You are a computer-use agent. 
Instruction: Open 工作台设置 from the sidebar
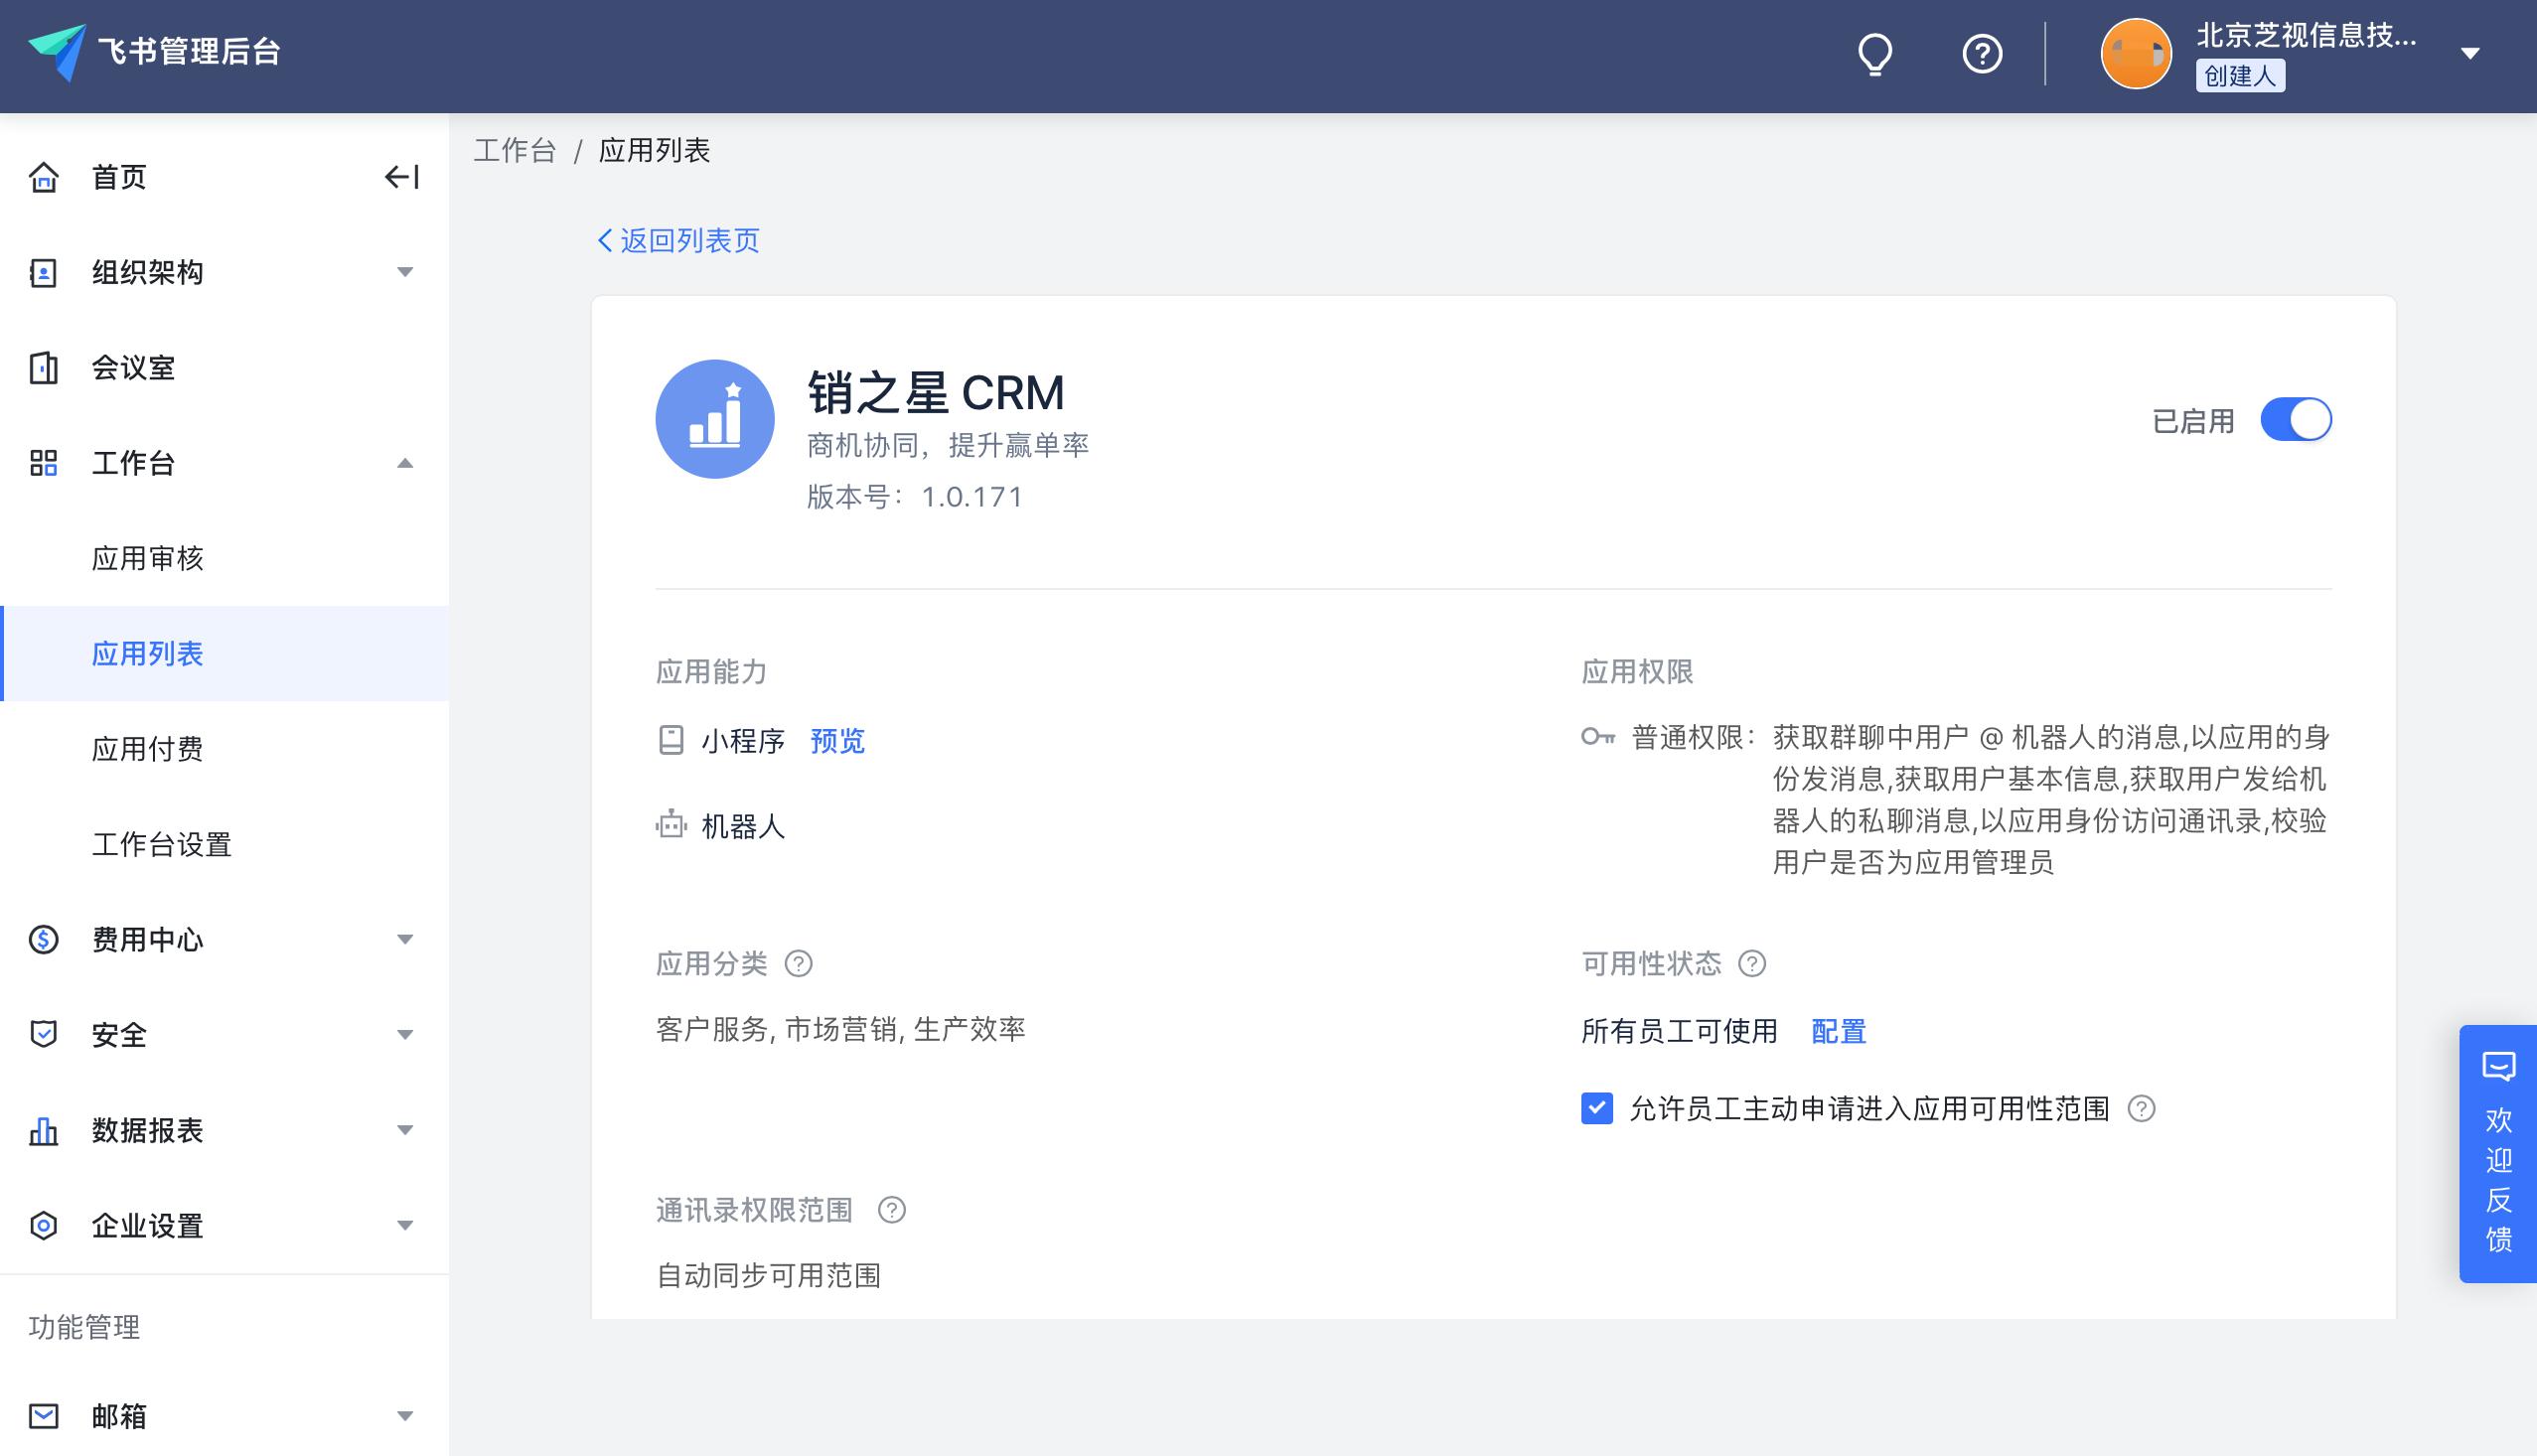pos(161,845)
